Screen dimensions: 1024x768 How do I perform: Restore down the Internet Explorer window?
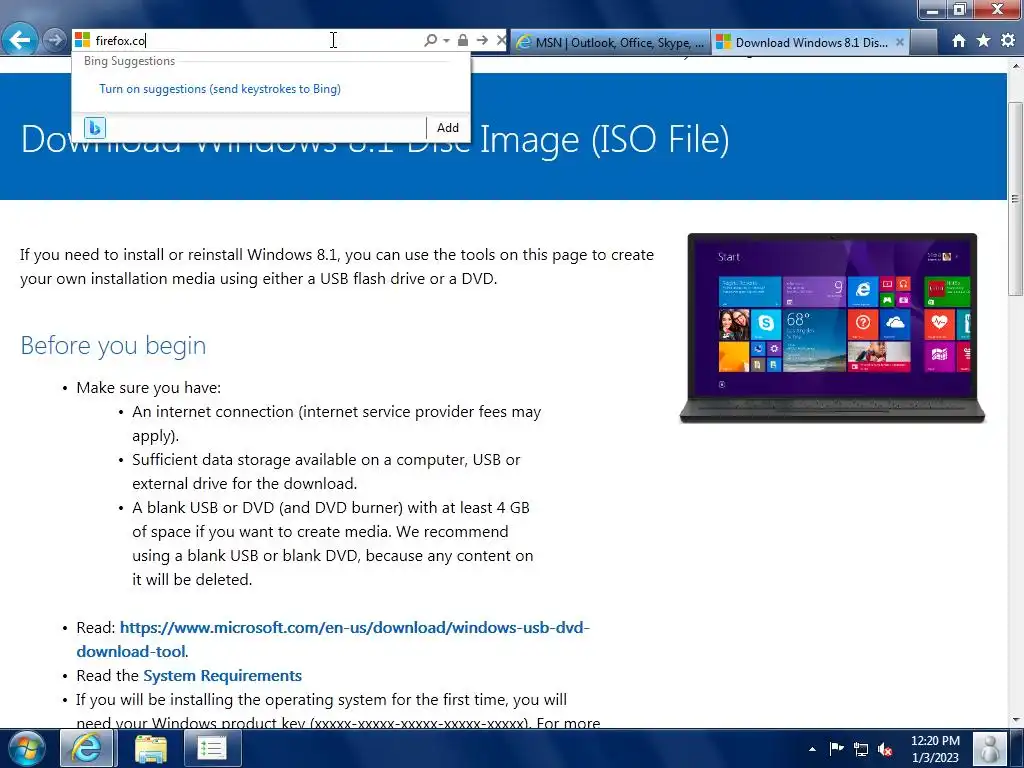click(x=959, y=10)
